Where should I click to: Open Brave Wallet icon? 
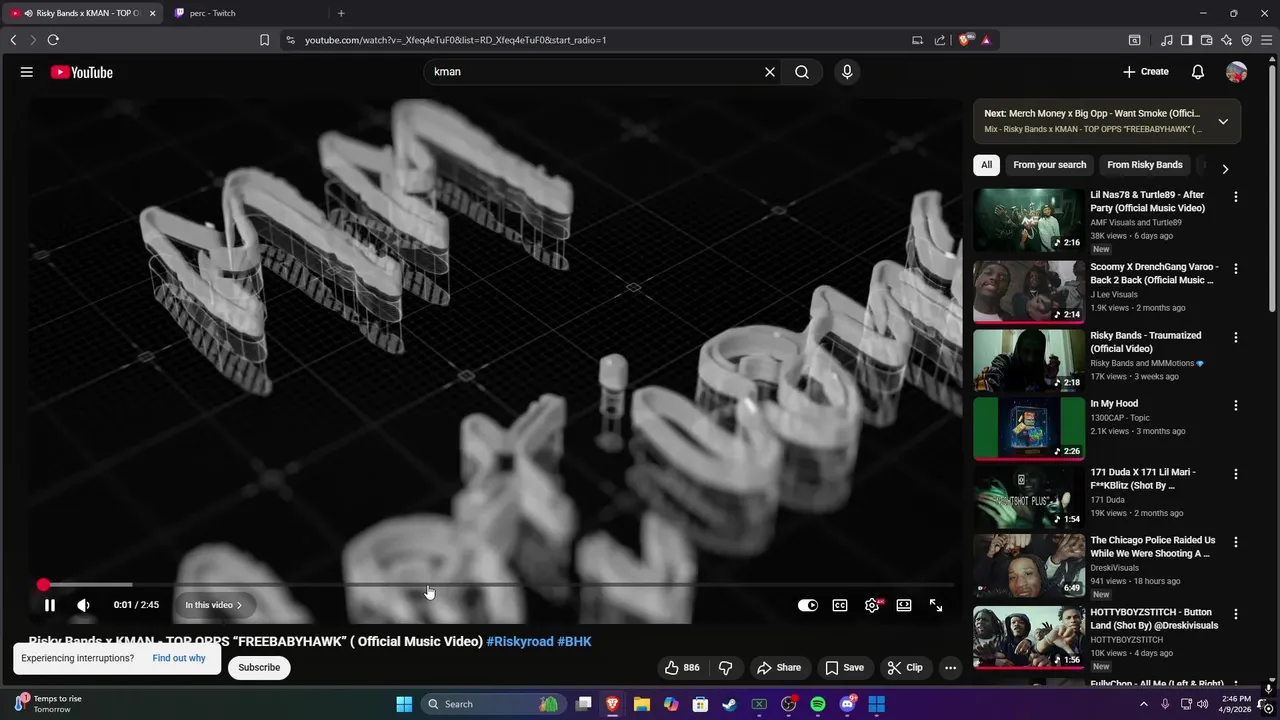coord(1207,40)
